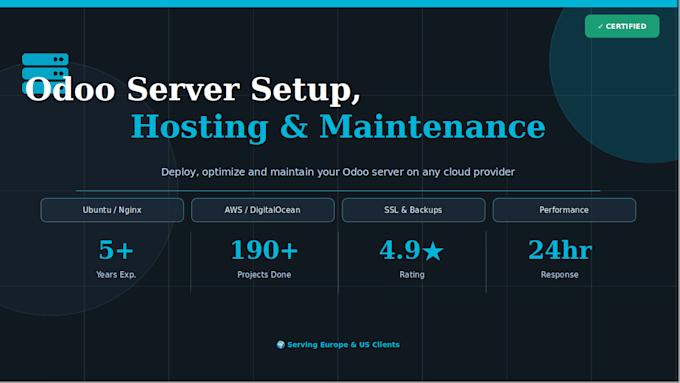Click the green CERTIFIED badge

click(622, 26)
